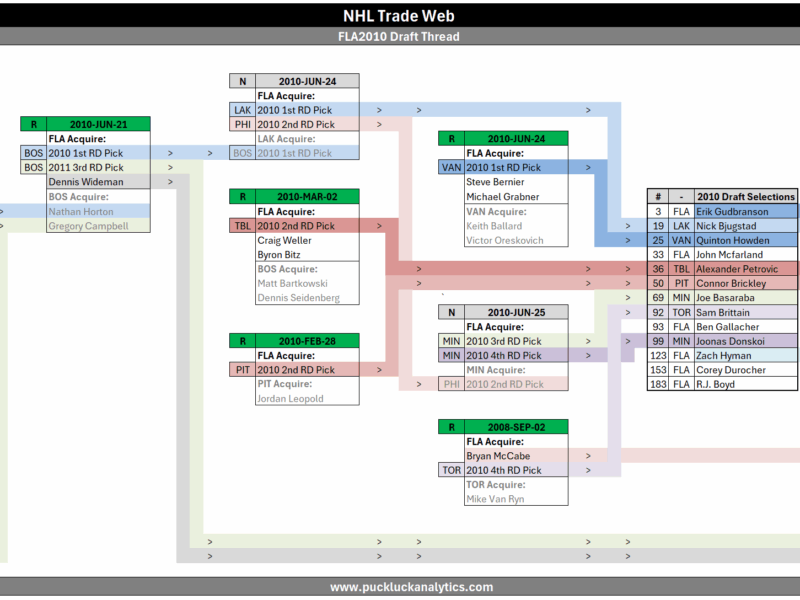Click the LAK 2010 1st RD Pick cell
This screenshot has height=600, width=800.
tap(307, 110)
